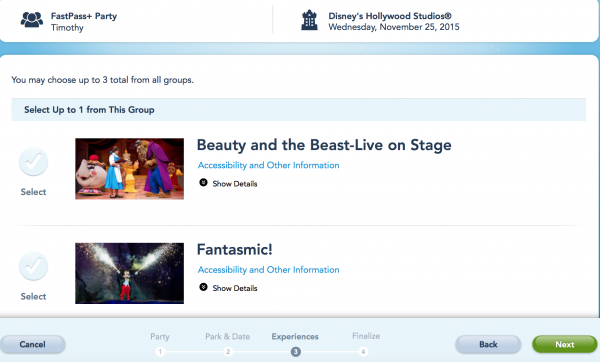Click the 'FastPass+ Party' heading text
Screen dimensions: 600x362
[84, 16]
